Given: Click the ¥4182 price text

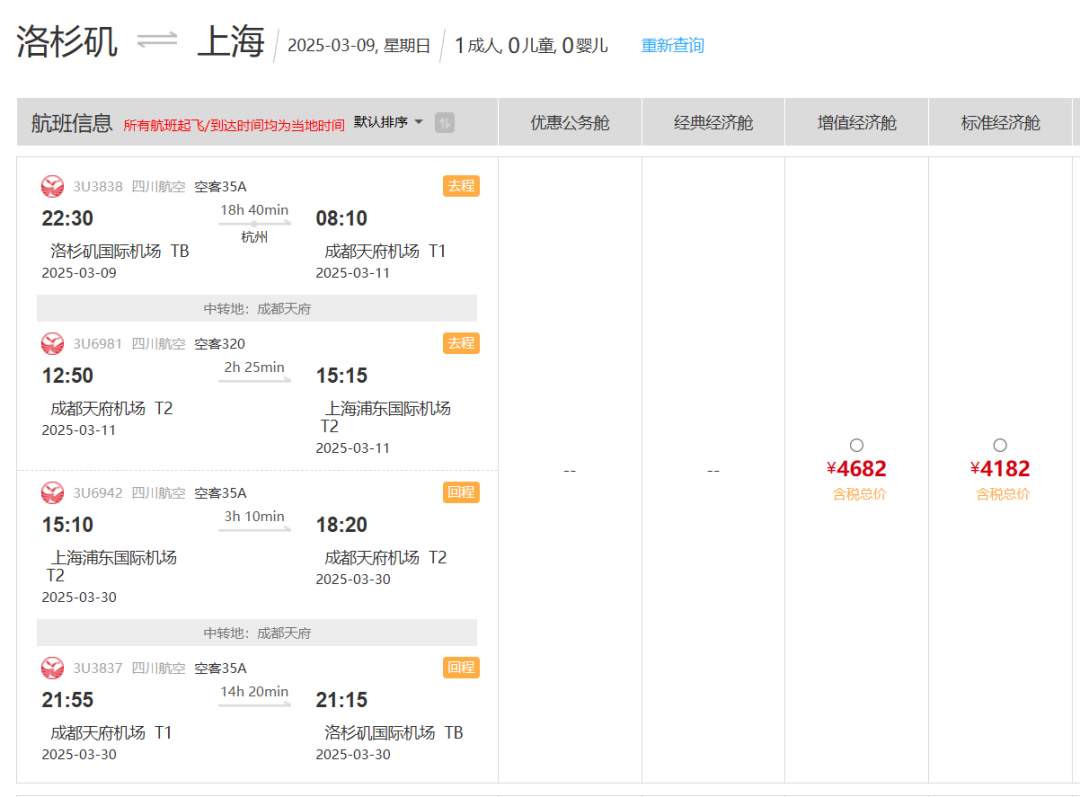Looking at the screenshot, I should [x=1000, y=469].
